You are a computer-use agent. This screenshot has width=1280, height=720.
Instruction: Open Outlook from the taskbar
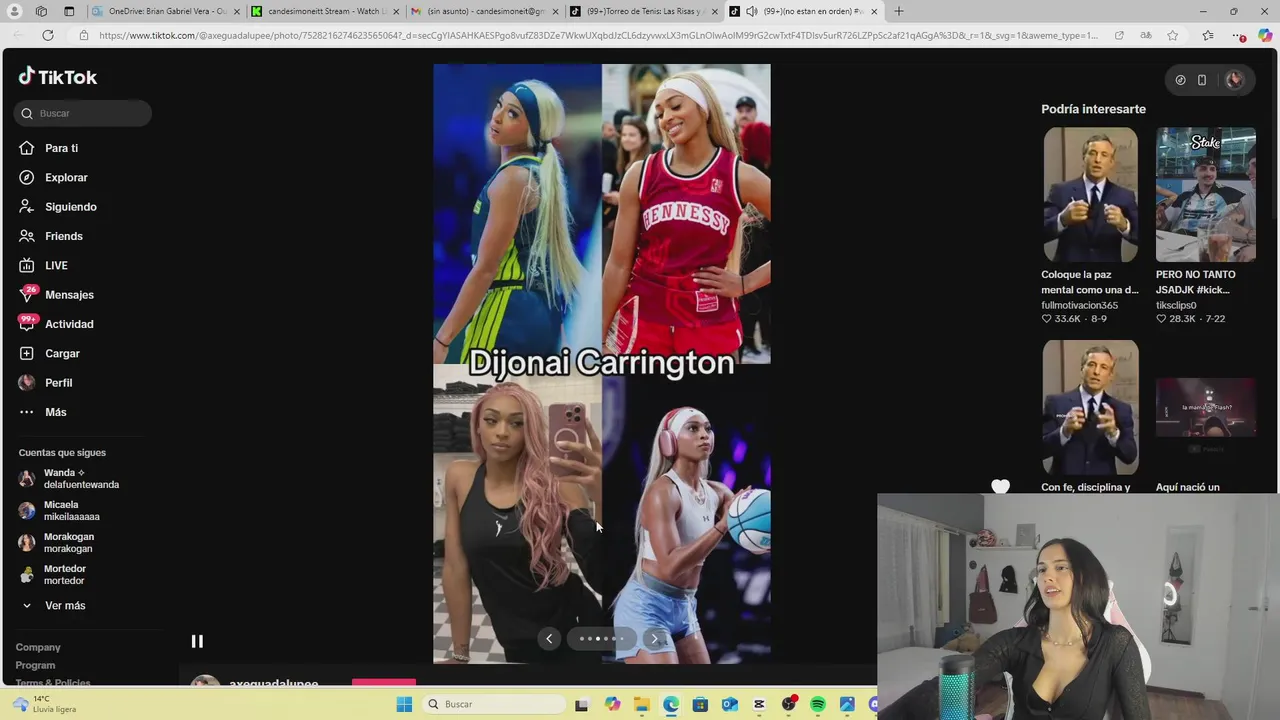pyautogui.click(x=730, y=704)
